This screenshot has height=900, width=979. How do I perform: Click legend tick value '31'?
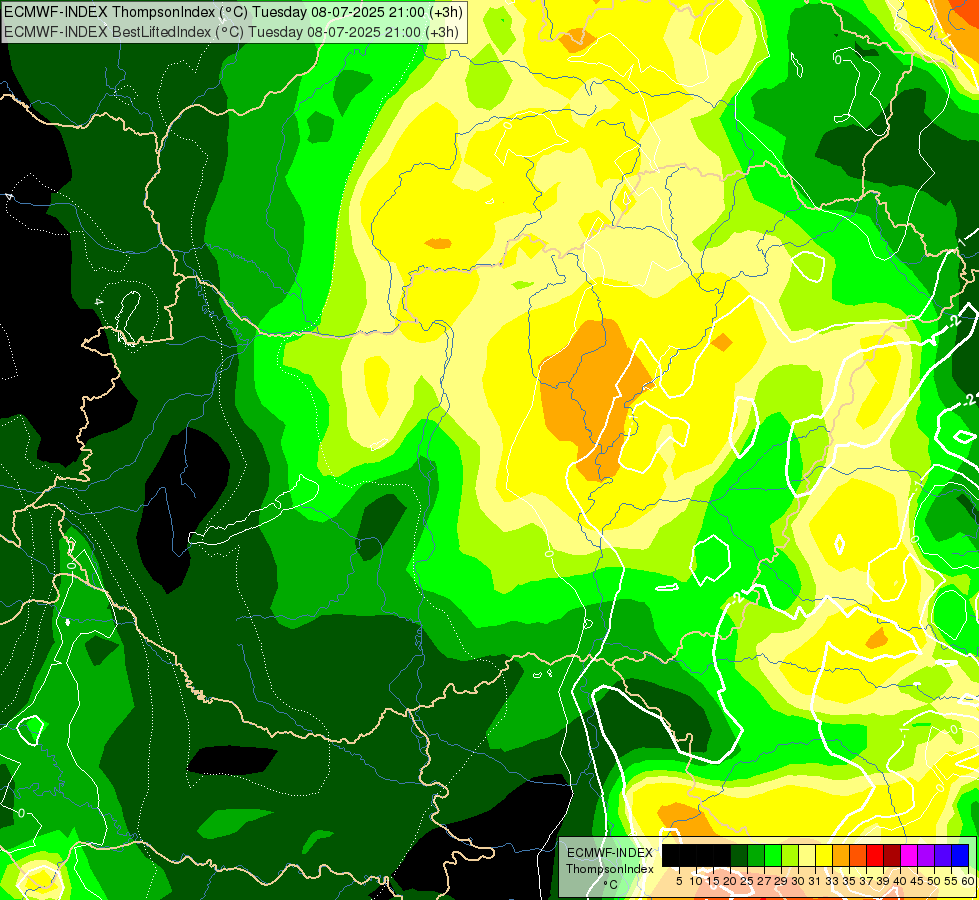pyautogui.click(x=815, y=881)
